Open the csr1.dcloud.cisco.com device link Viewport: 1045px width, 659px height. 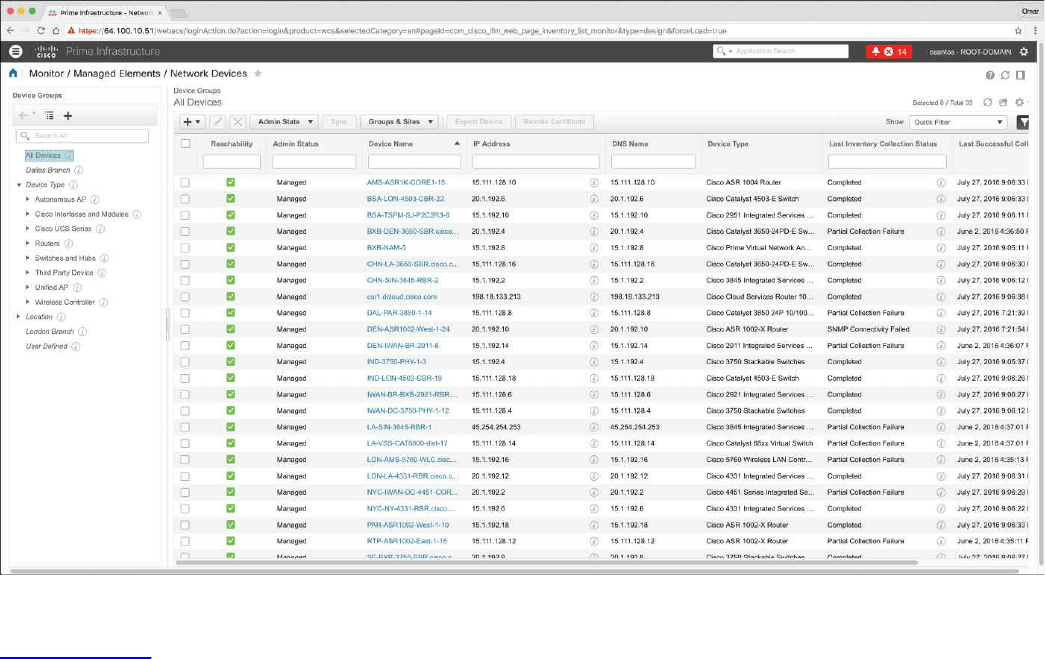pyautogui.click(x=402, y=297)
